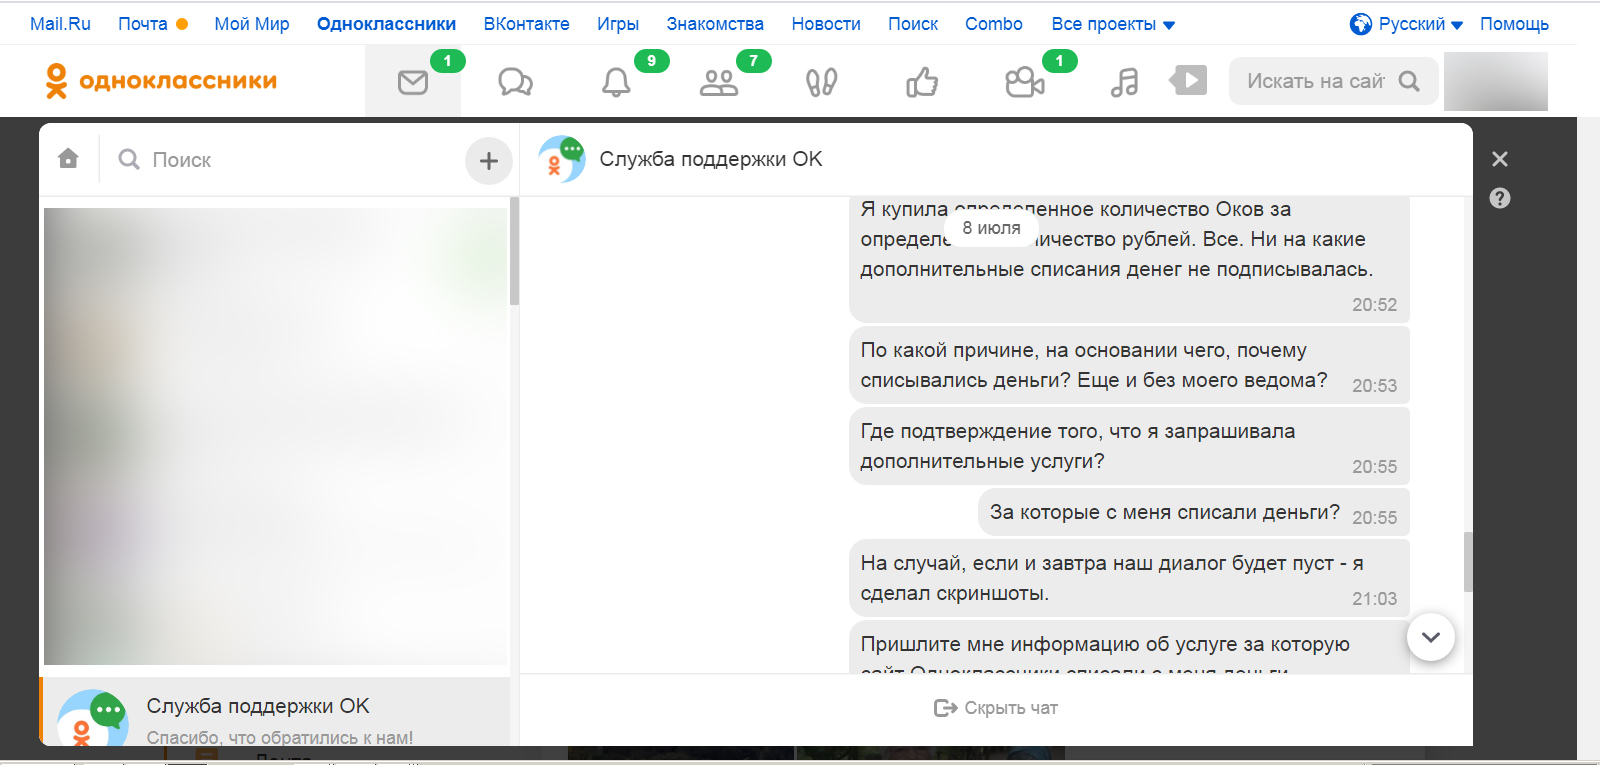Open the Игры link
Viewport: 1600px width, 765px height.
coord(618,24)
